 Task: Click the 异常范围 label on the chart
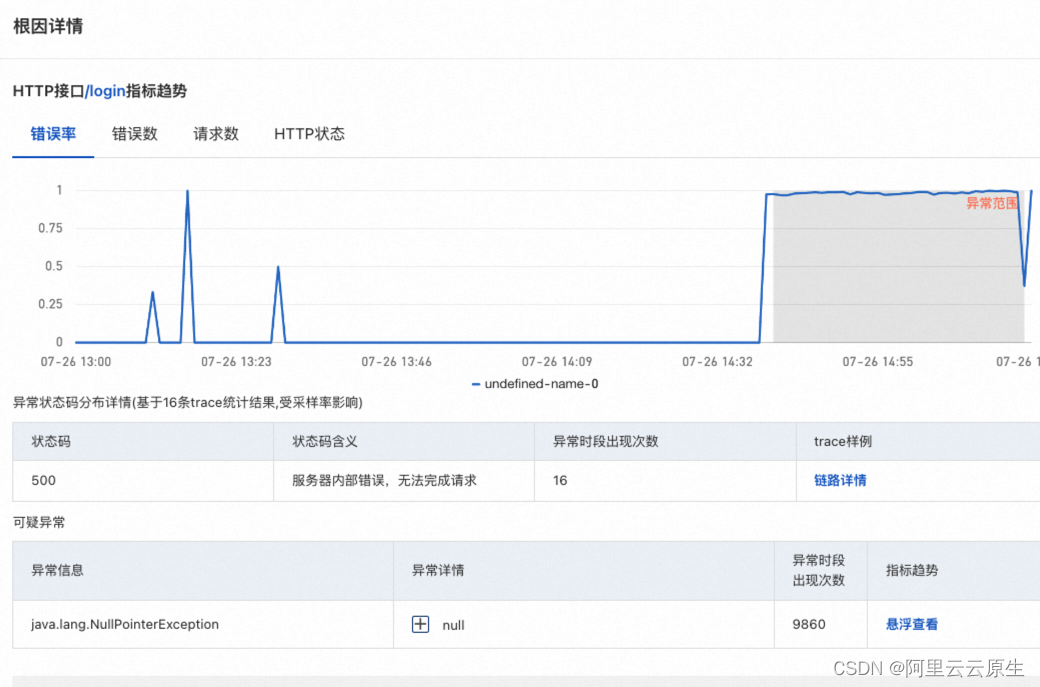pyautogui.click(x=994, y=203)
